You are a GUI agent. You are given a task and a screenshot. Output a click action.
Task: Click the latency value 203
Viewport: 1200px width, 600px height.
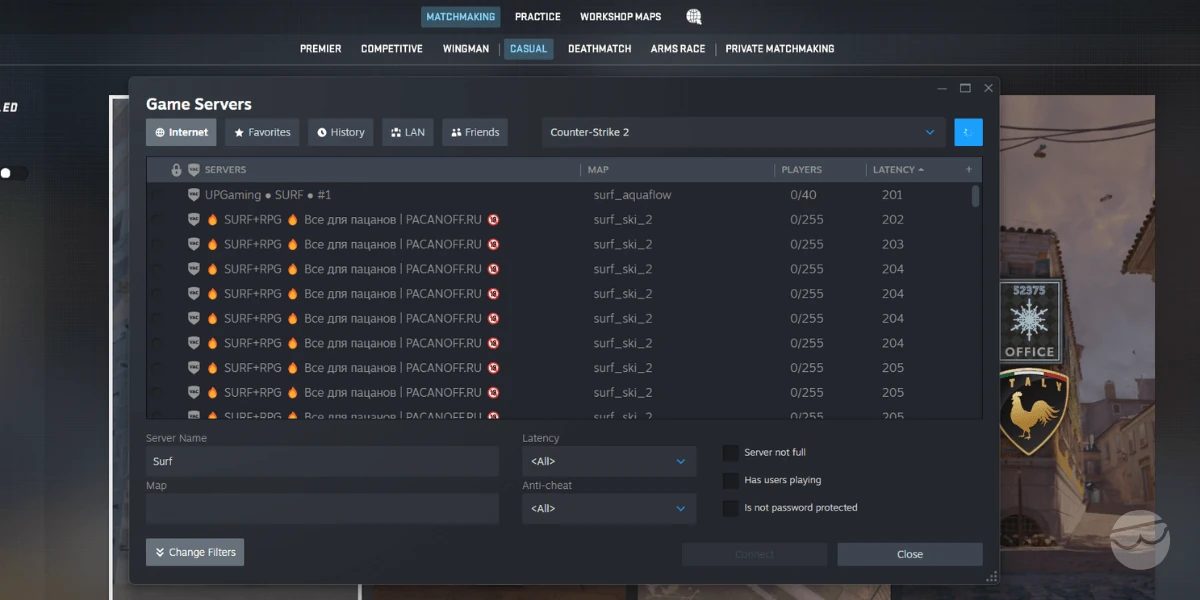click(892, 244)
